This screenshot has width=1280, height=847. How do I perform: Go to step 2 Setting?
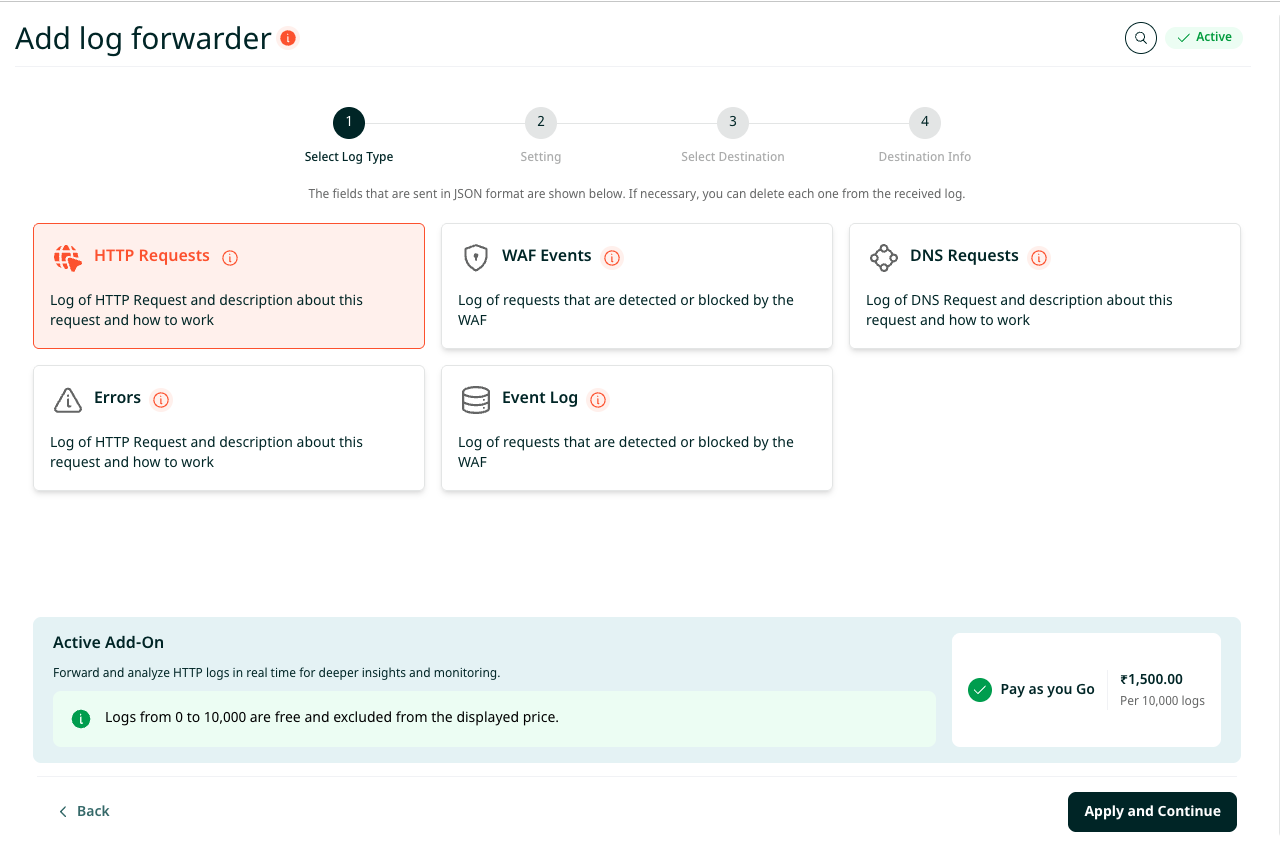pos(540,123)
